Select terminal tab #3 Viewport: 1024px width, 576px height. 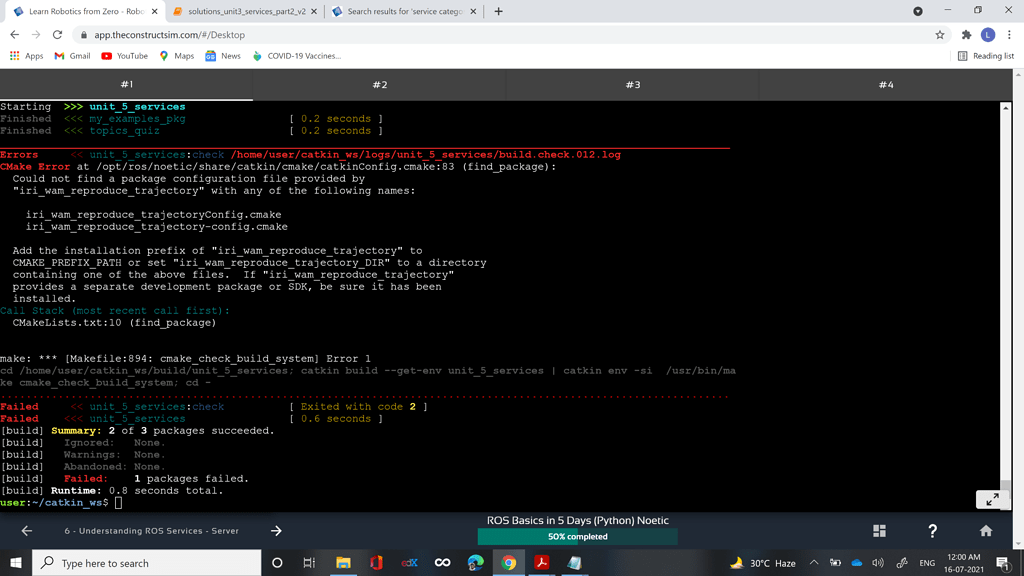pos(631,85)
